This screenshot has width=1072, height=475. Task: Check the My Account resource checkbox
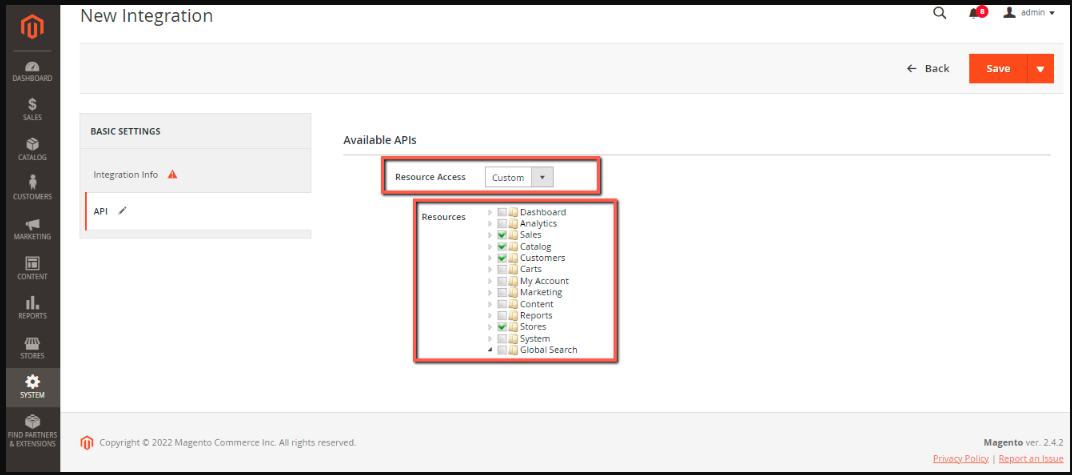502,282
